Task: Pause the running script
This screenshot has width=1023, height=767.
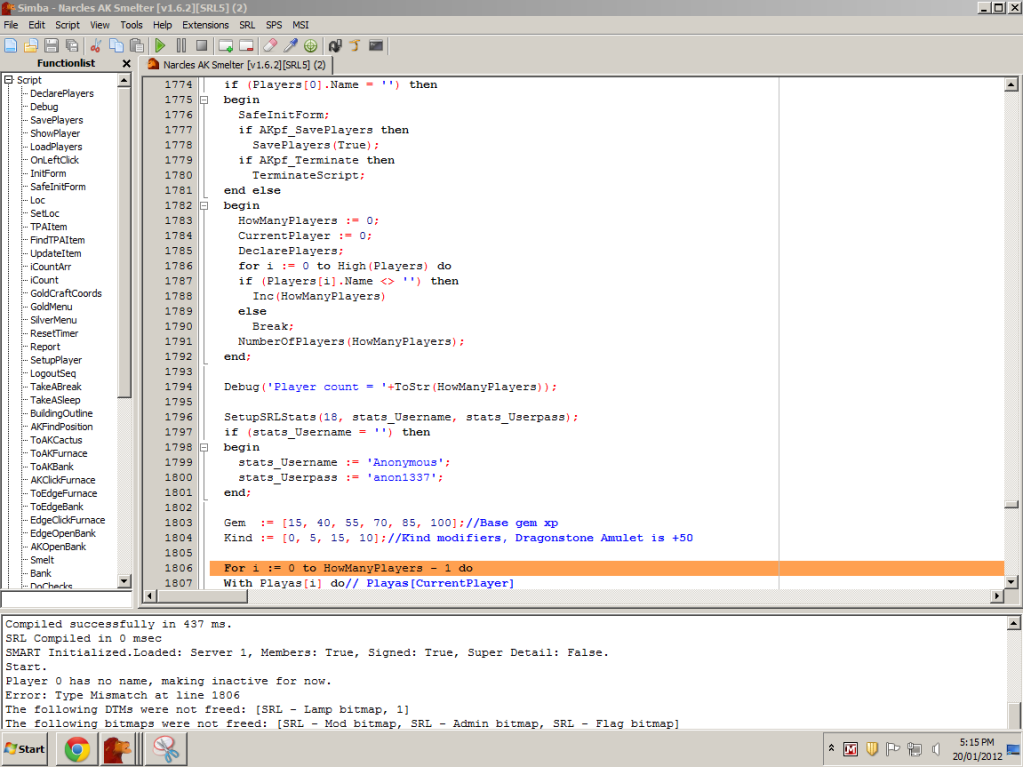Action: pyautogui.click(x=181, y=45)
